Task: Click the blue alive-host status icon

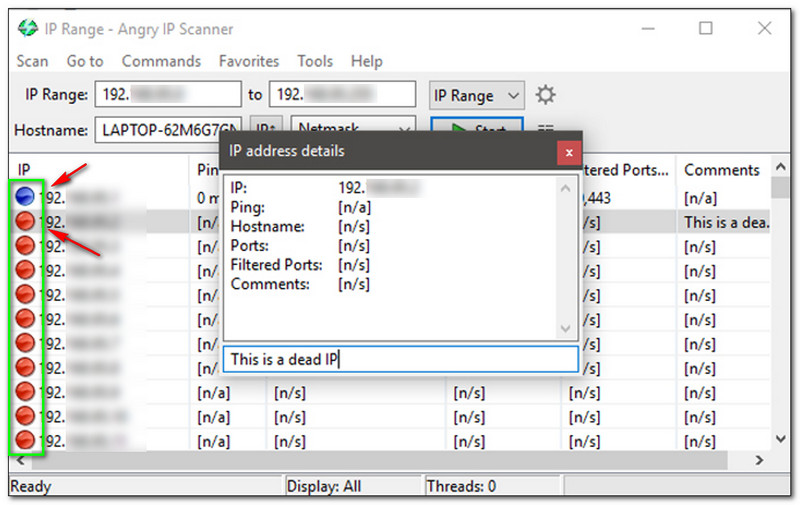Action: (x=26, y=198)
